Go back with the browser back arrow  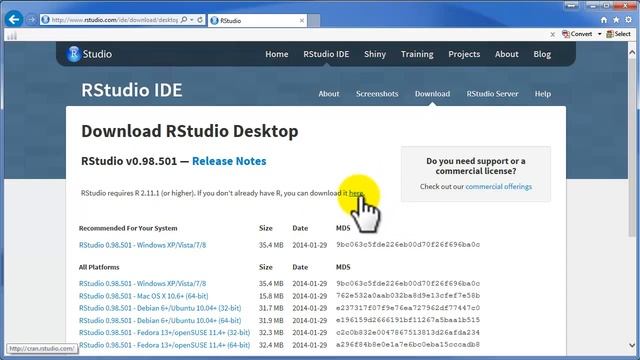coord(14,19)
